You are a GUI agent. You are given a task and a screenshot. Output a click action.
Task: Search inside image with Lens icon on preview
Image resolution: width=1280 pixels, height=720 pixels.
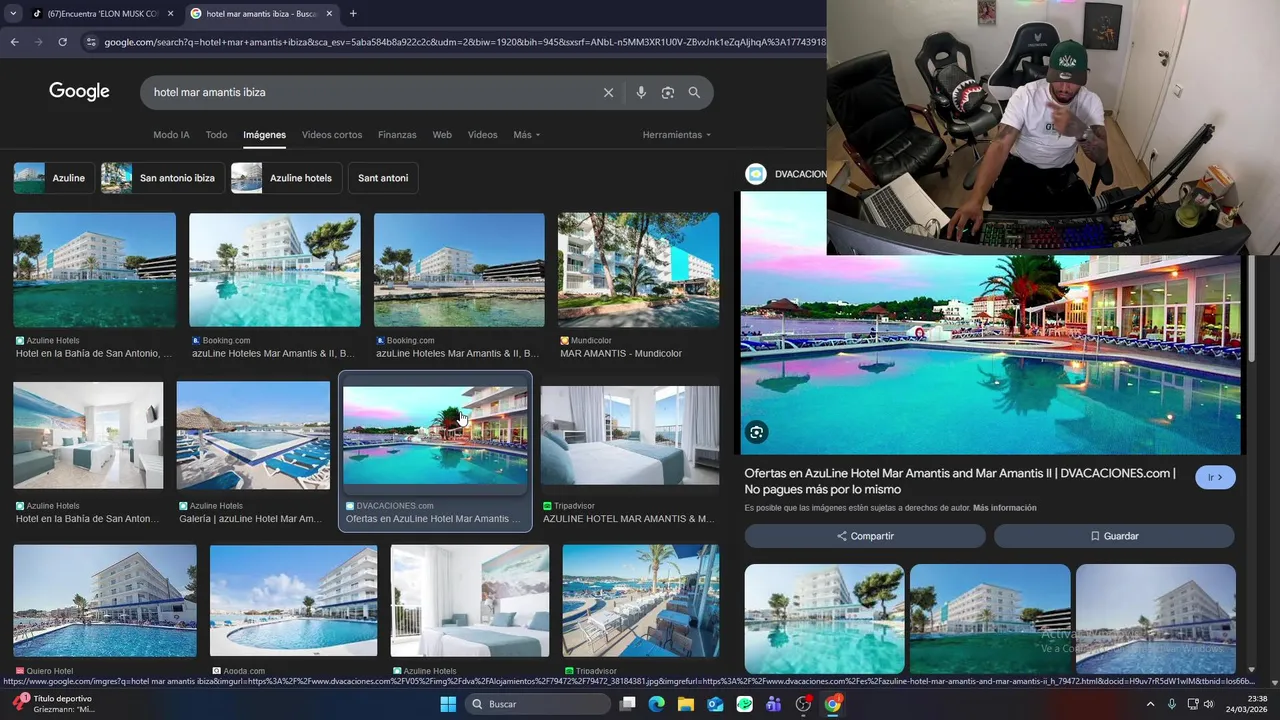click(757, 432)
